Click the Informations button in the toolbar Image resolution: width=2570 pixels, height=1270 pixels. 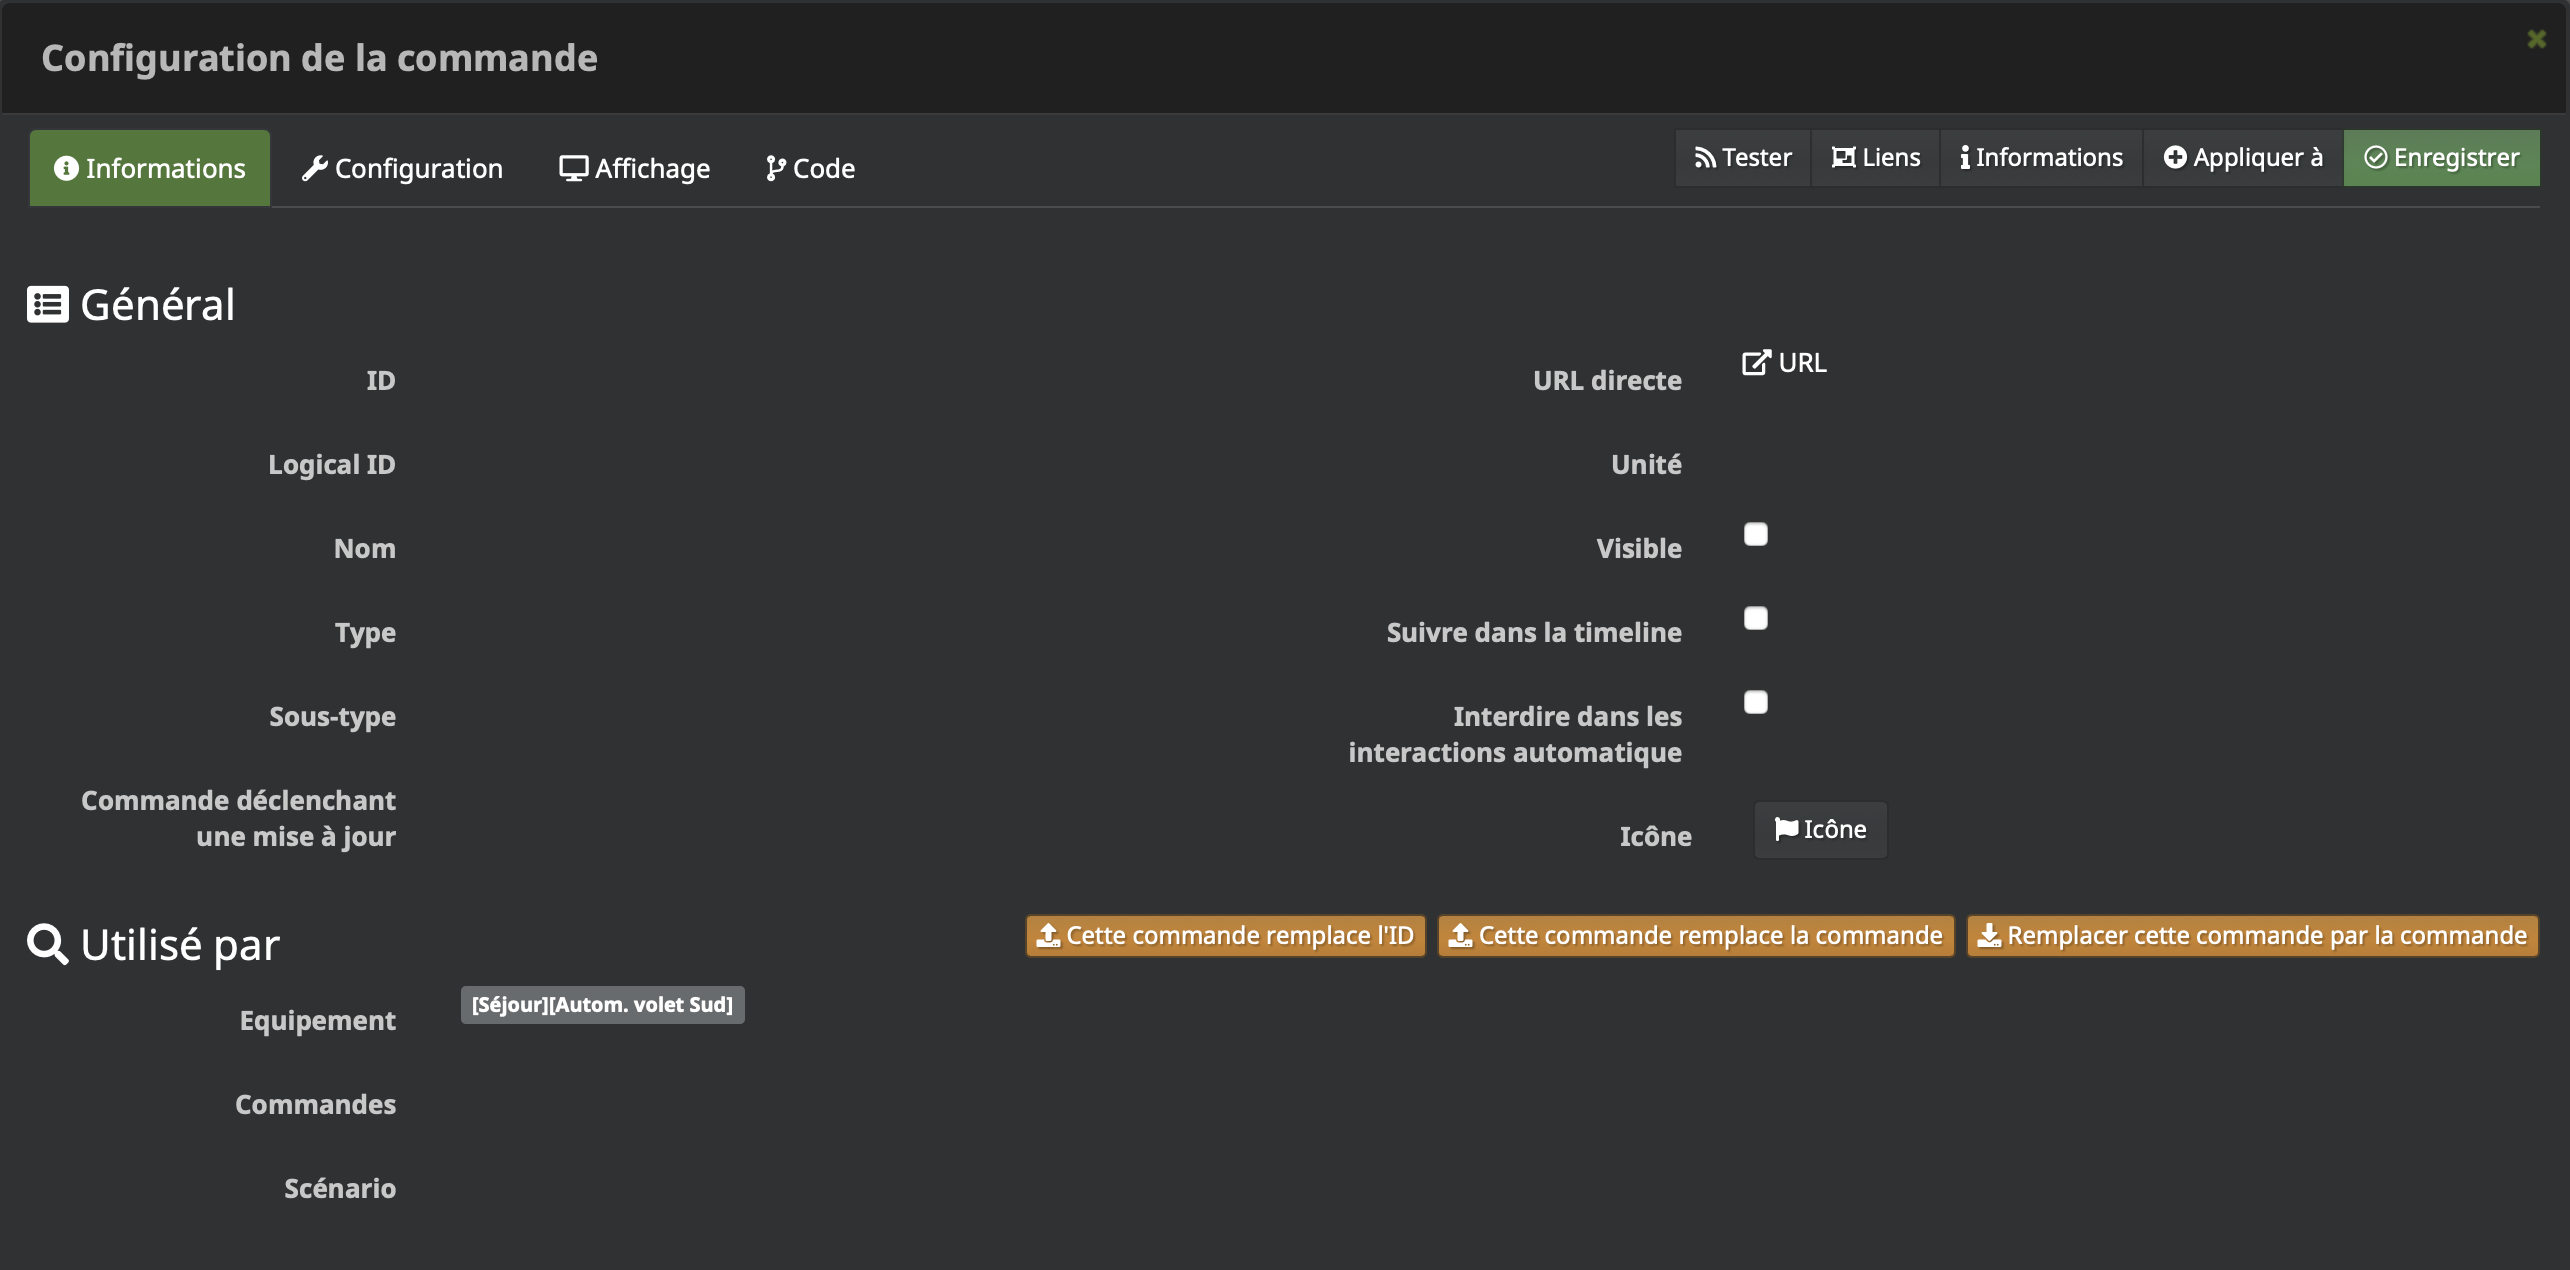coord(2041,158)
